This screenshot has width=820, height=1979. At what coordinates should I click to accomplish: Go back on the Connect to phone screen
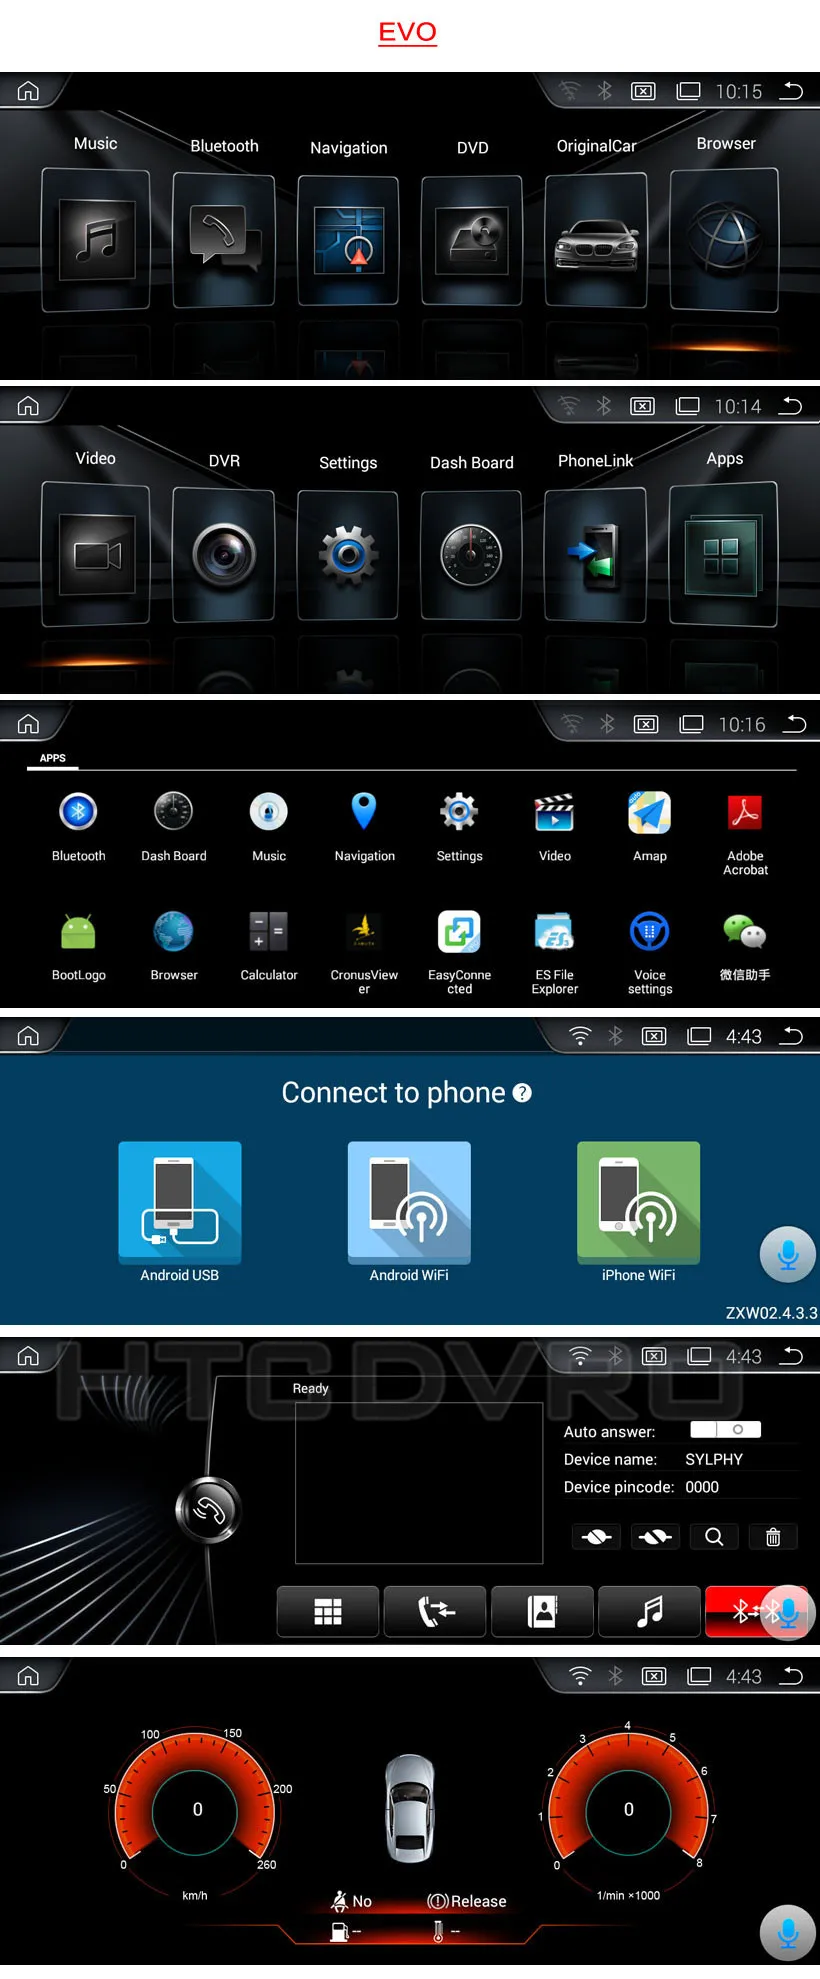[791, 1036]
